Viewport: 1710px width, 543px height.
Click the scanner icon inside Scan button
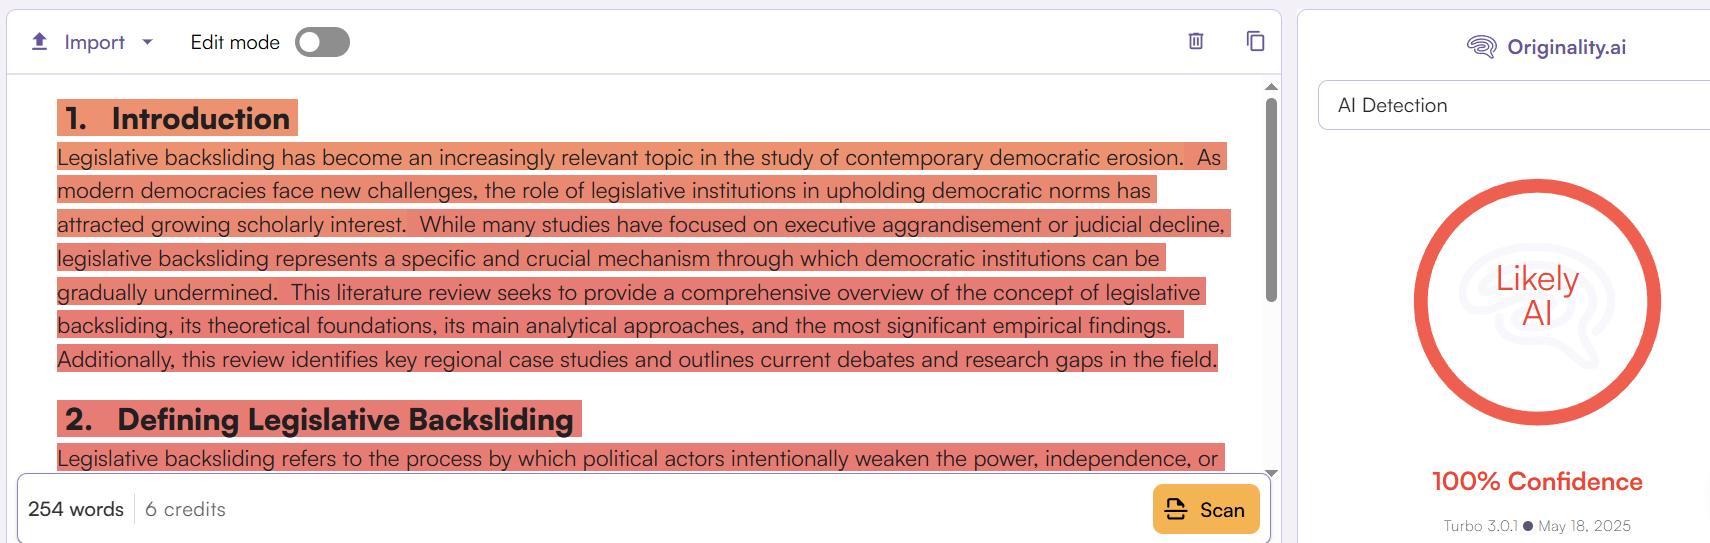pyautogui.click(x=1177, y=509)
